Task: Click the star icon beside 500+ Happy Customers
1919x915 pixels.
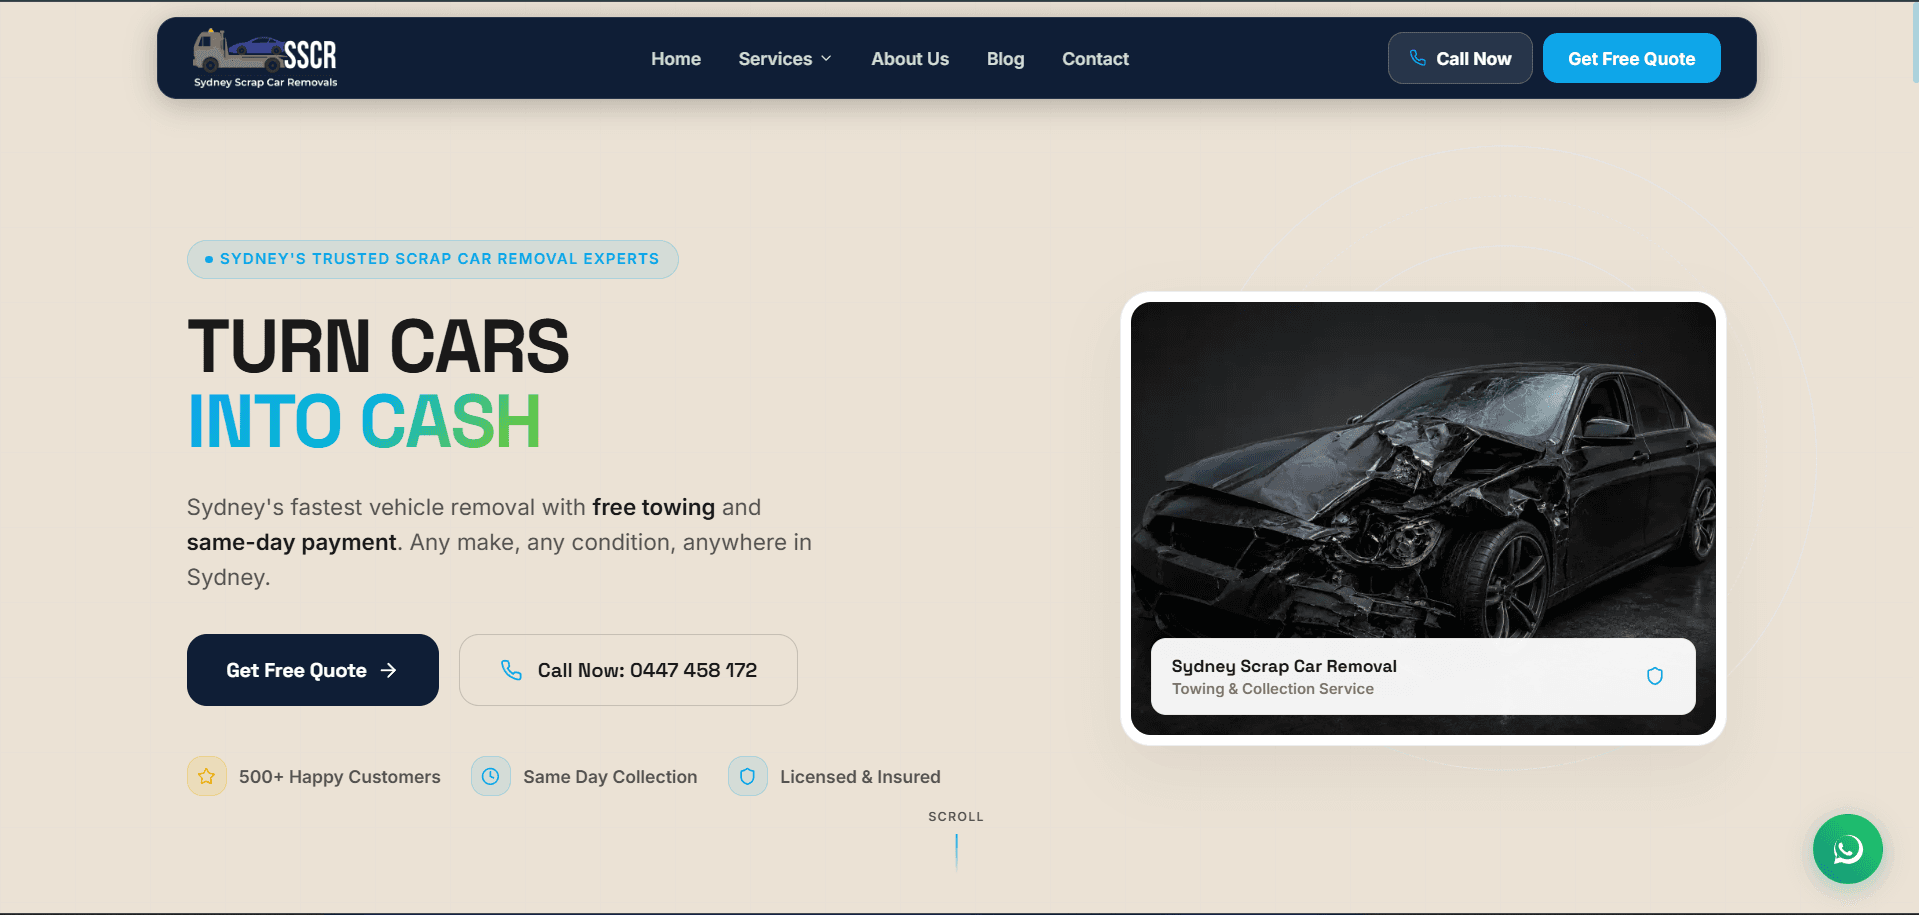Action: pyautogui.click(x=206, y=776)
